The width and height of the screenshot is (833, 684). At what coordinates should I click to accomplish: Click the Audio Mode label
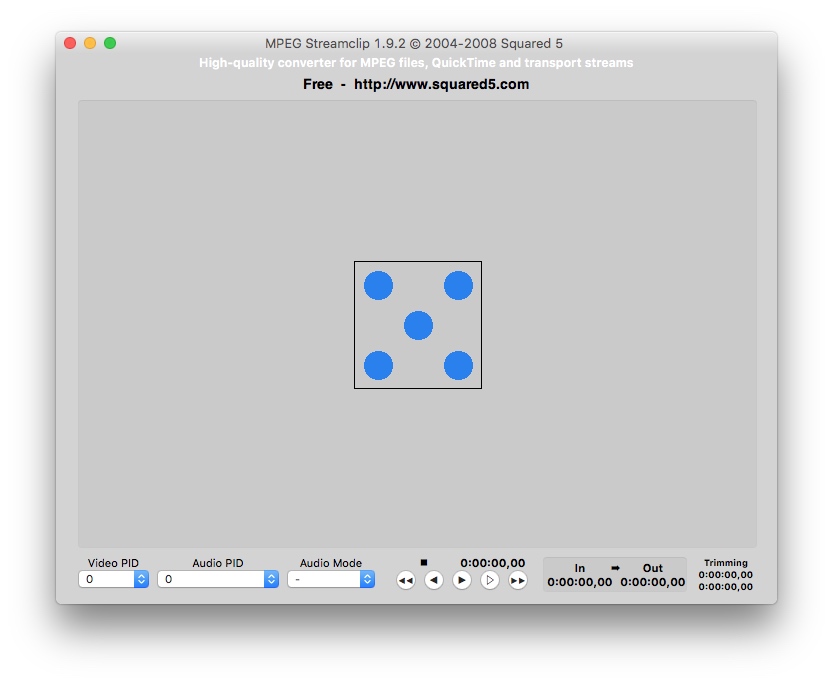331,563
